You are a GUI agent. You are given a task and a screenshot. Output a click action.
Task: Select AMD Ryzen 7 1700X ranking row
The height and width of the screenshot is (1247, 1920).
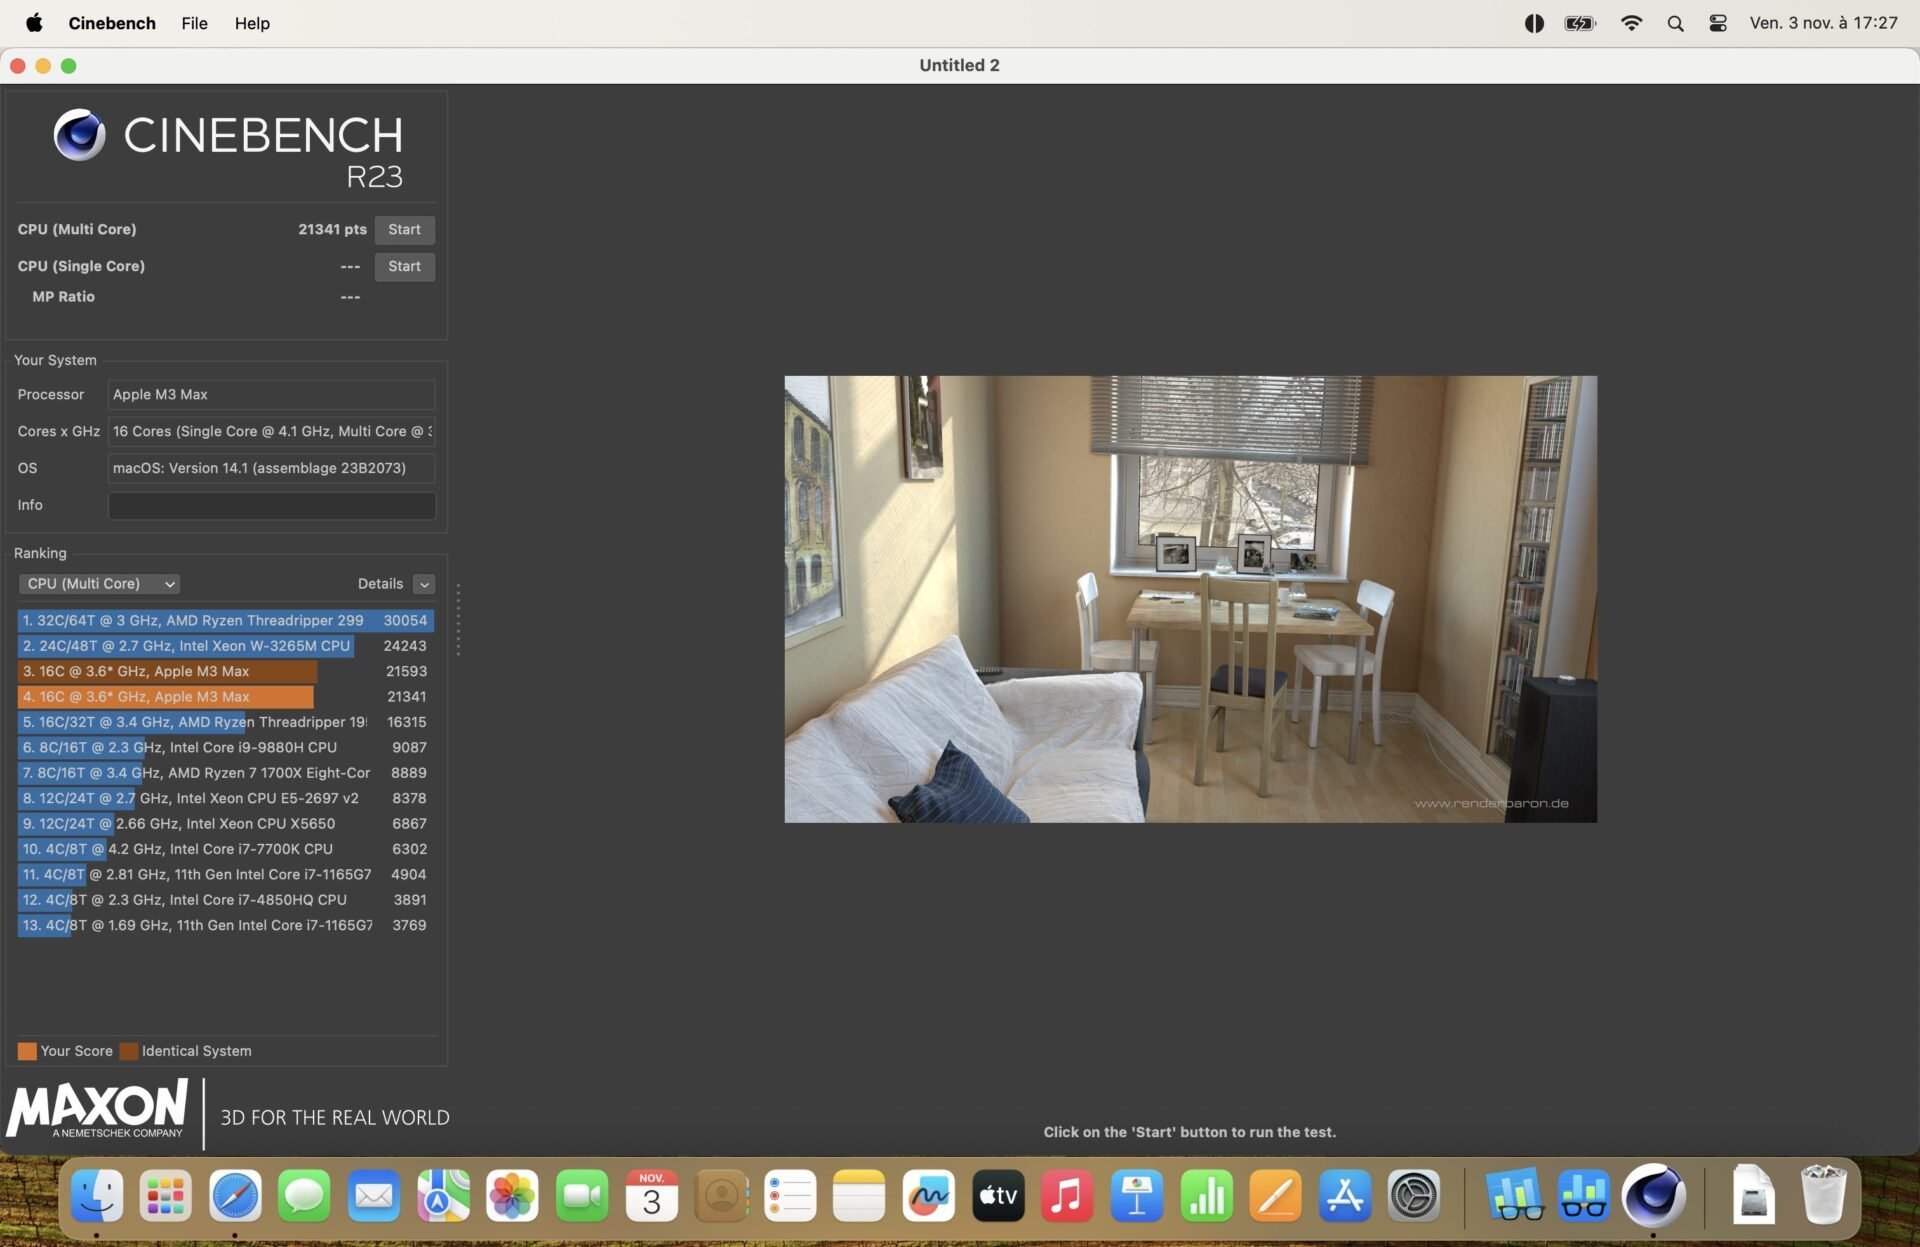point(225,773)
